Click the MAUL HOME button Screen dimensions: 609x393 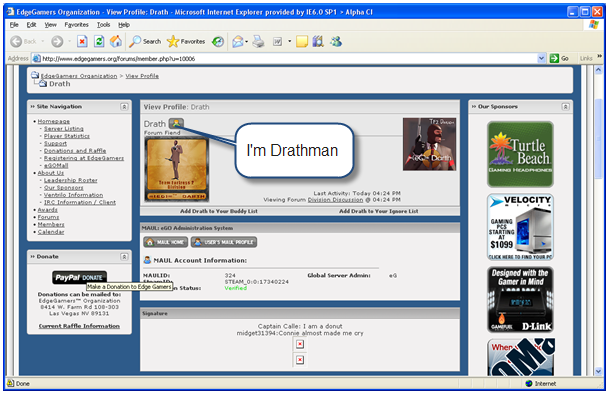(x=166, y=242)
